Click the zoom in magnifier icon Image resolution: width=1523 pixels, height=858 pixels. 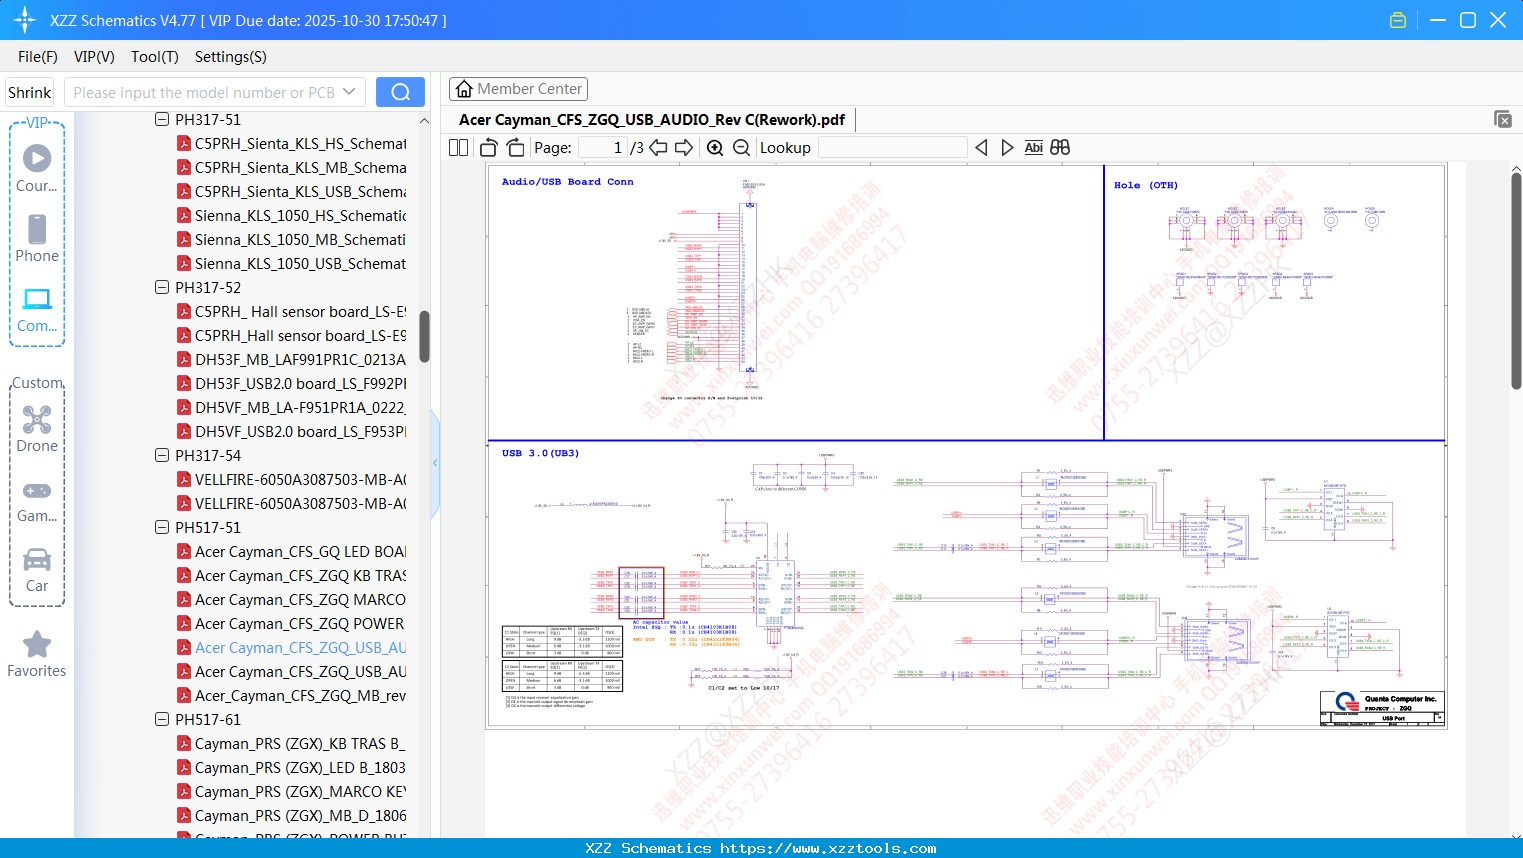(x=715, y=148)
